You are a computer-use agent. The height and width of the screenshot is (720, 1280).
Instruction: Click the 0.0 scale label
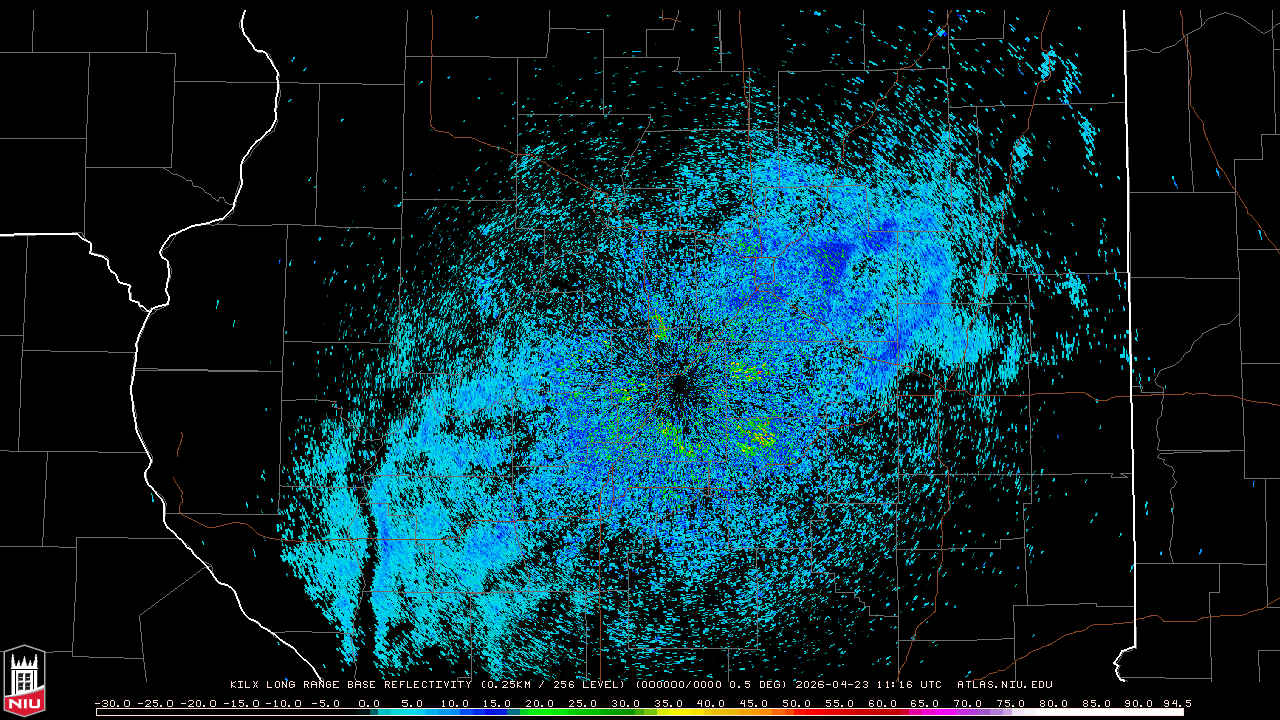(370, 703)
